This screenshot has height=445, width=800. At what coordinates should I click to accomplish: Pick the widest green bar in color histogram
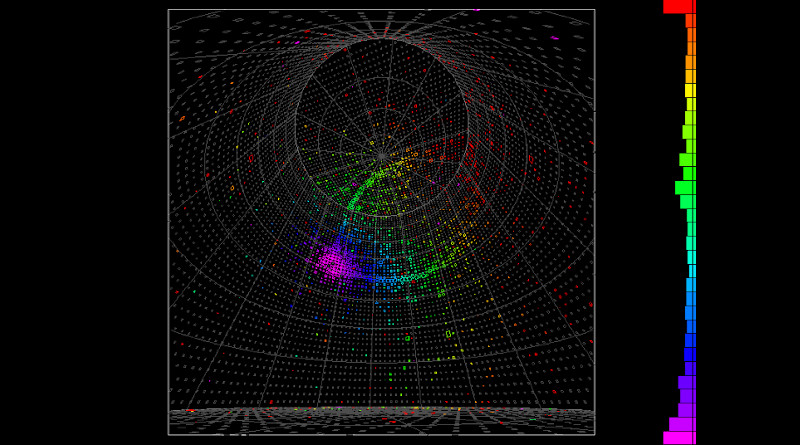tap(685, 188)
